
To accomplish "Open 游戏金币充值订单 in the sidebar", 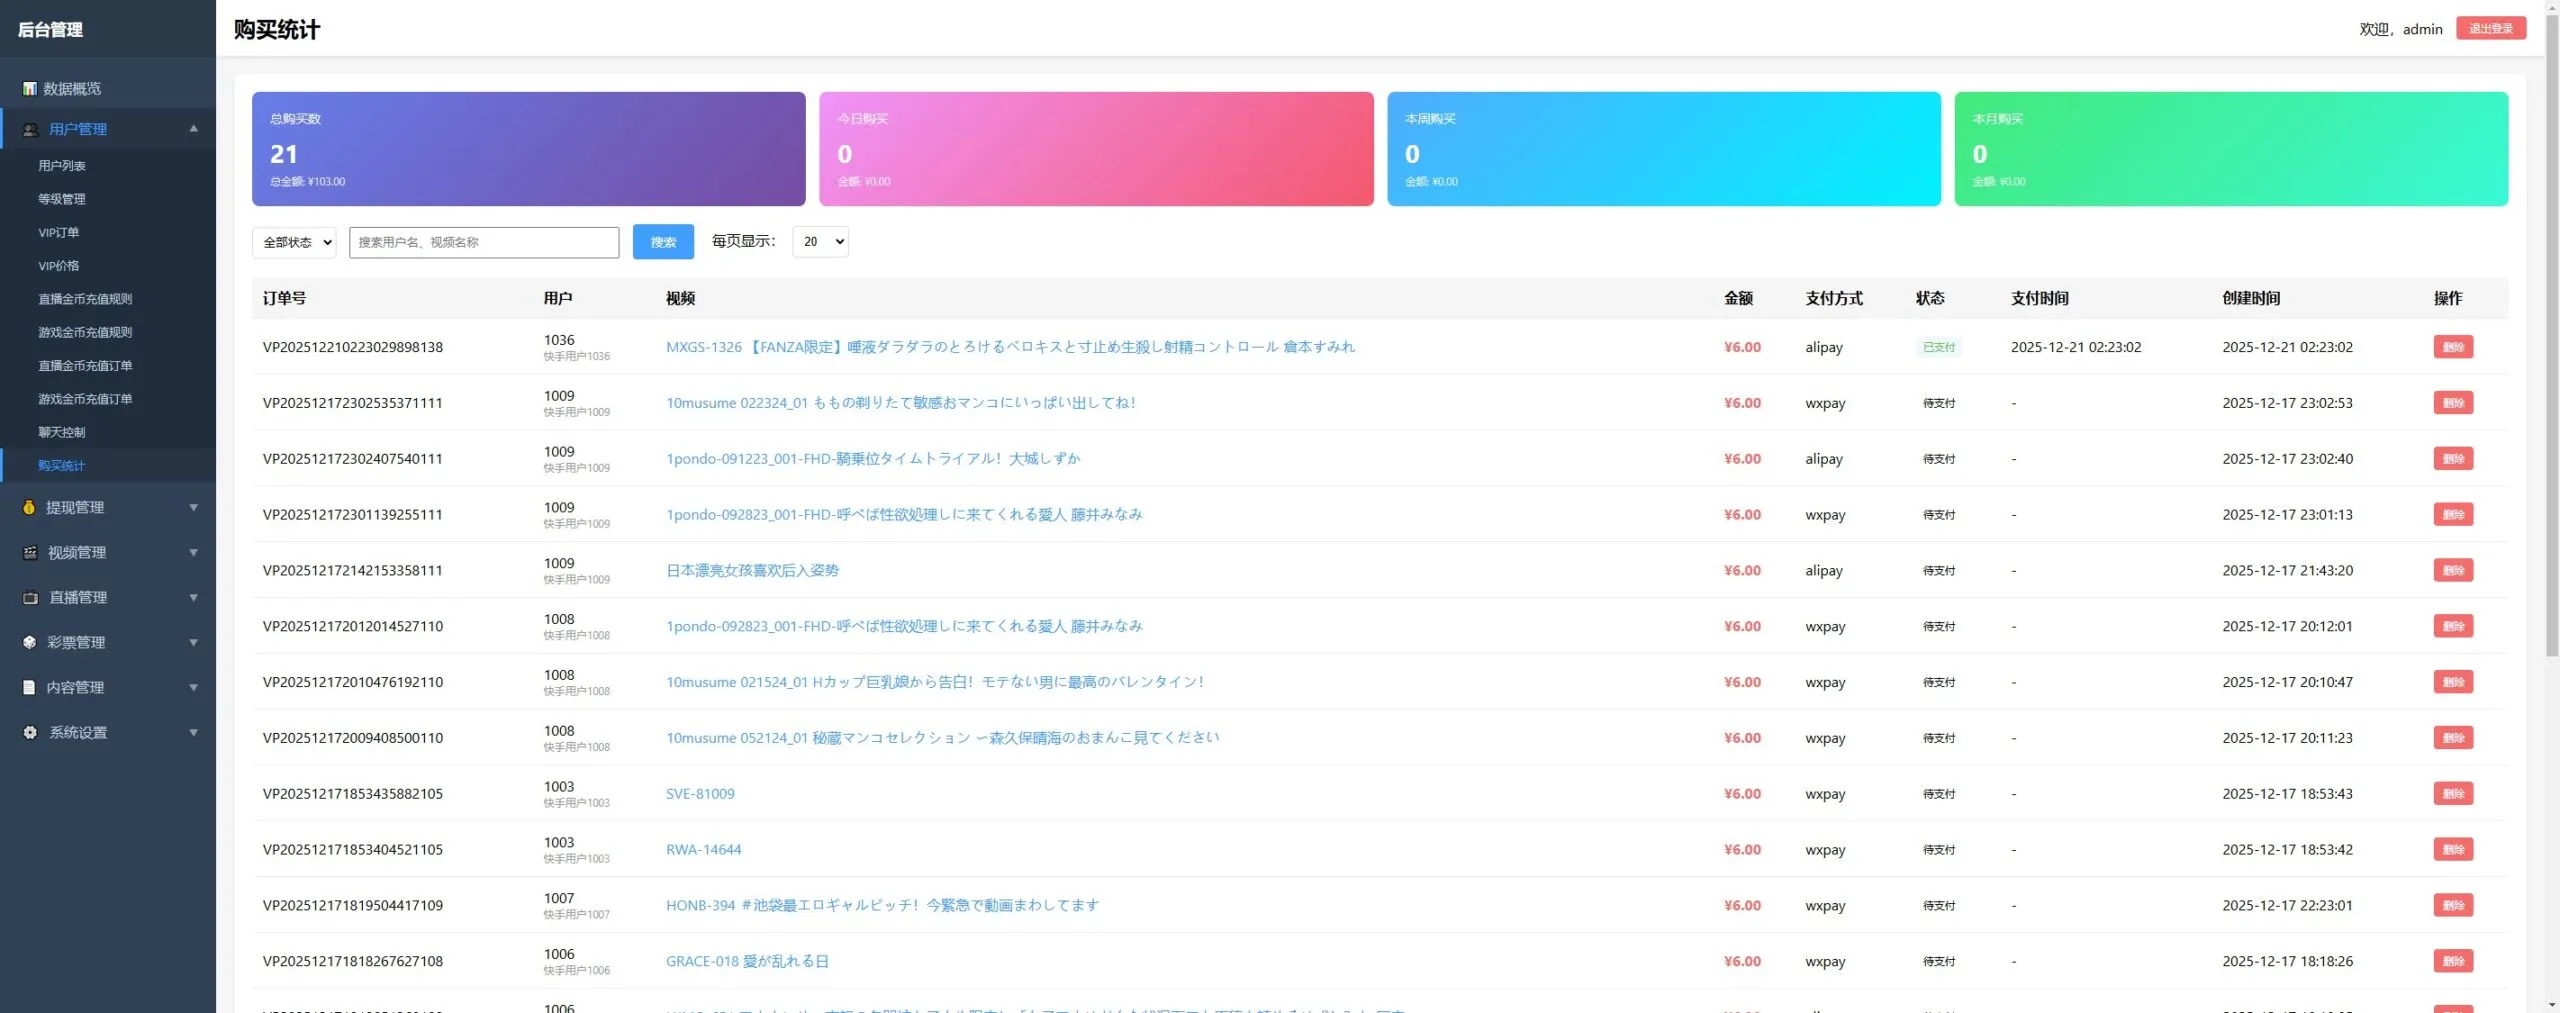I will click(85, 399).
